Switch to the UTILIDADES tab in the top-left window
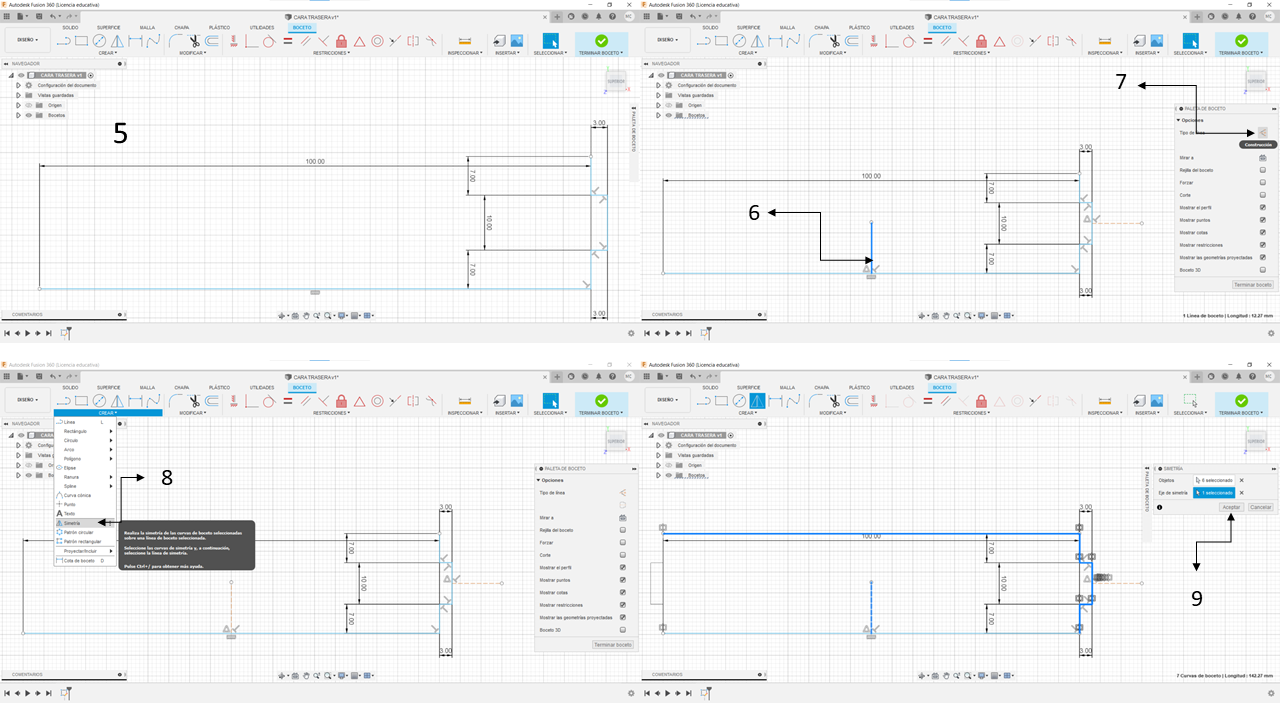 [x=261, y=27]
